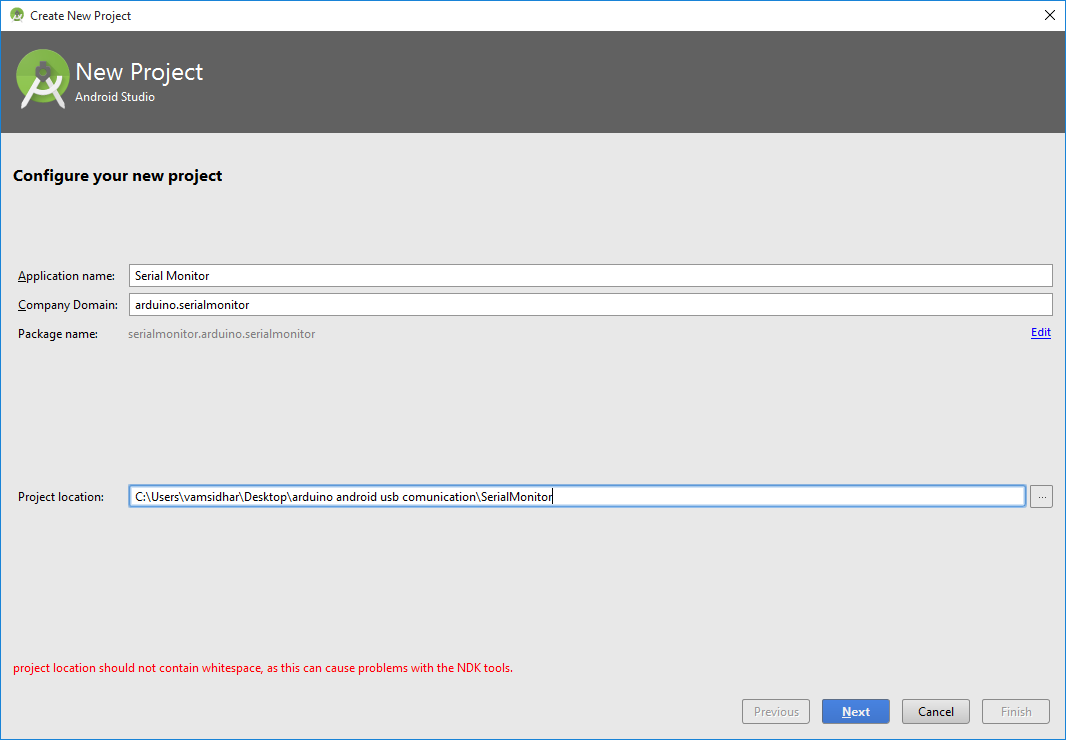This screenshot has height=740, width=1066.
Task: Click the Company Domain label
Action: tap(67, 305)
